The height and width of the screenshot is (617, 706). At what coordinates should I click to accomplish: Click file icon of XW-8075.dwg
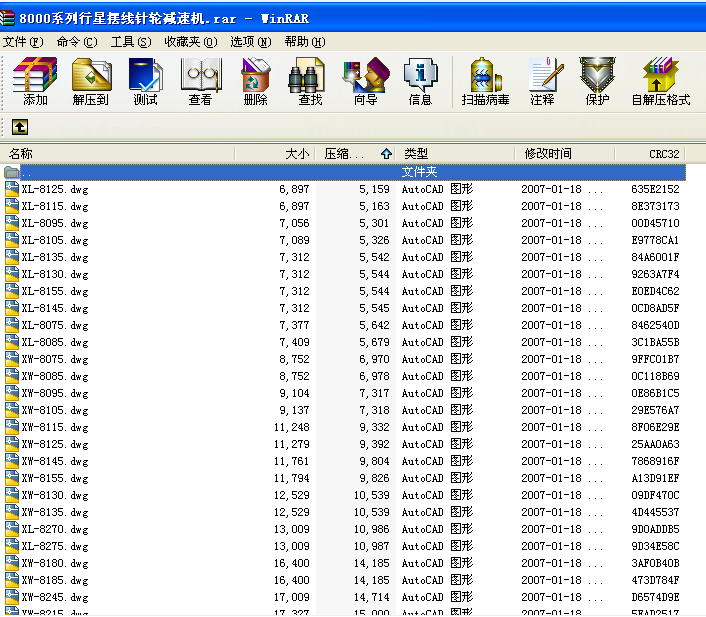tap(12, 359)
